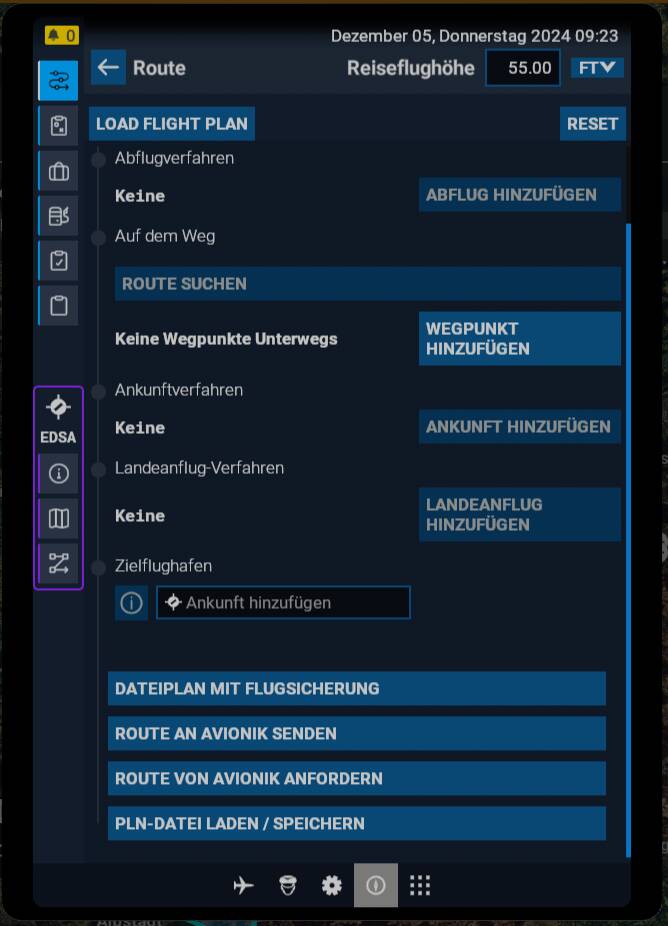The image size is (668, 926).
Task: Click the Landeanflug-Verfahren label
Action: click(x=200, y=468)
